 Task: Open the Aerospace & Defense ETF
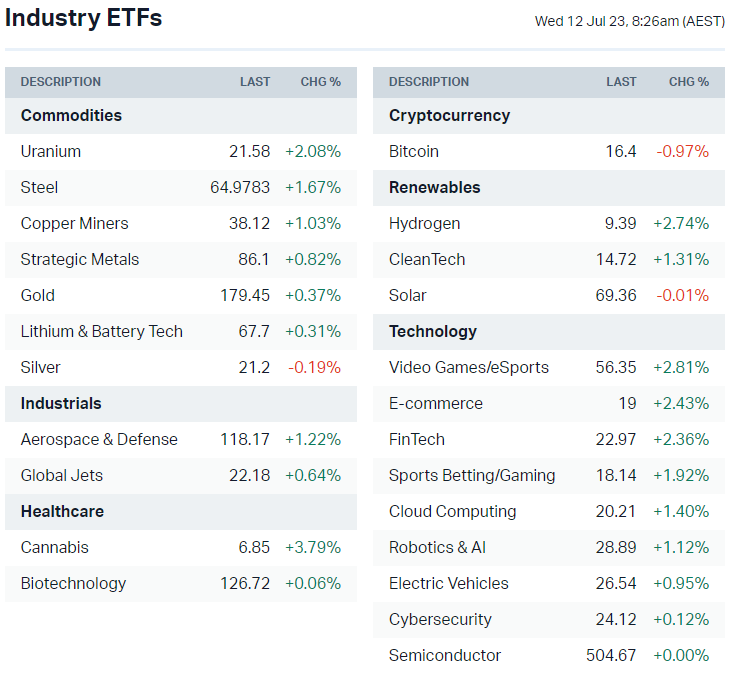click(99, 440)
